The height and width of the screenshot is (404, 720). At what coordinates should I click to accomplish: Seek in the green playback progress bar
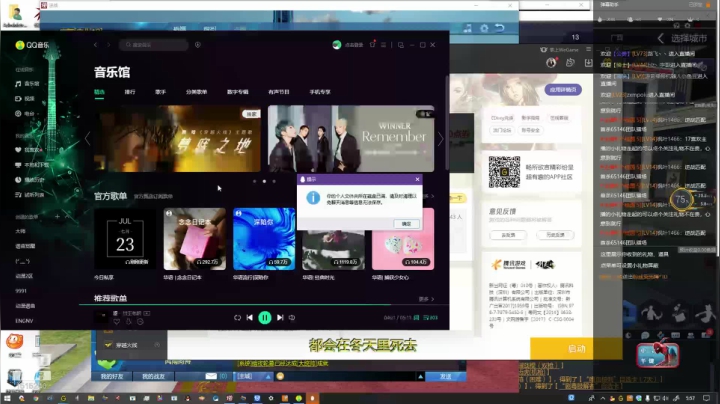click(264, 304)
